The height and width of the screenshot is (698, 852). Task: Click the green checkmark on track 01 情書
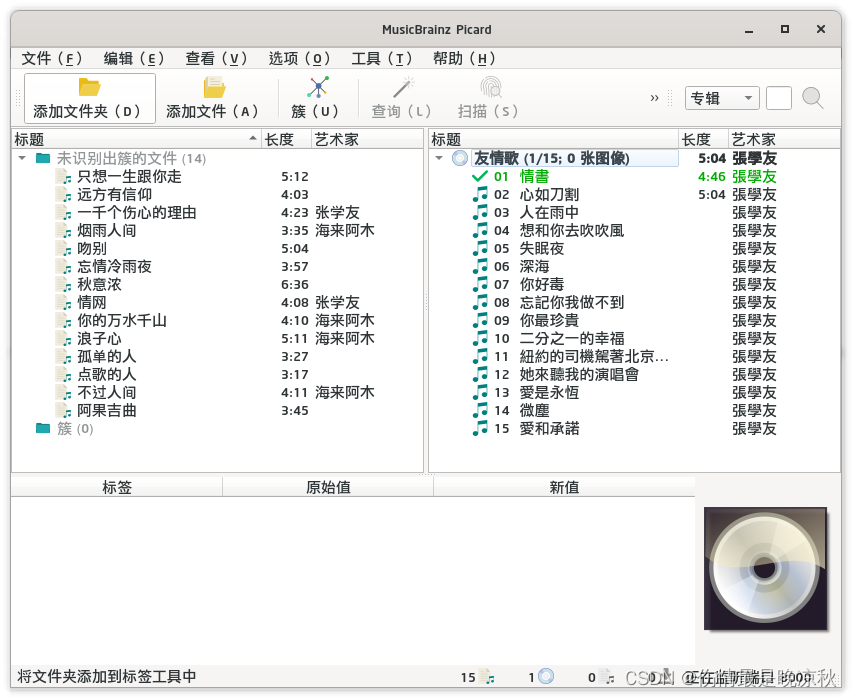coord(480,176)
